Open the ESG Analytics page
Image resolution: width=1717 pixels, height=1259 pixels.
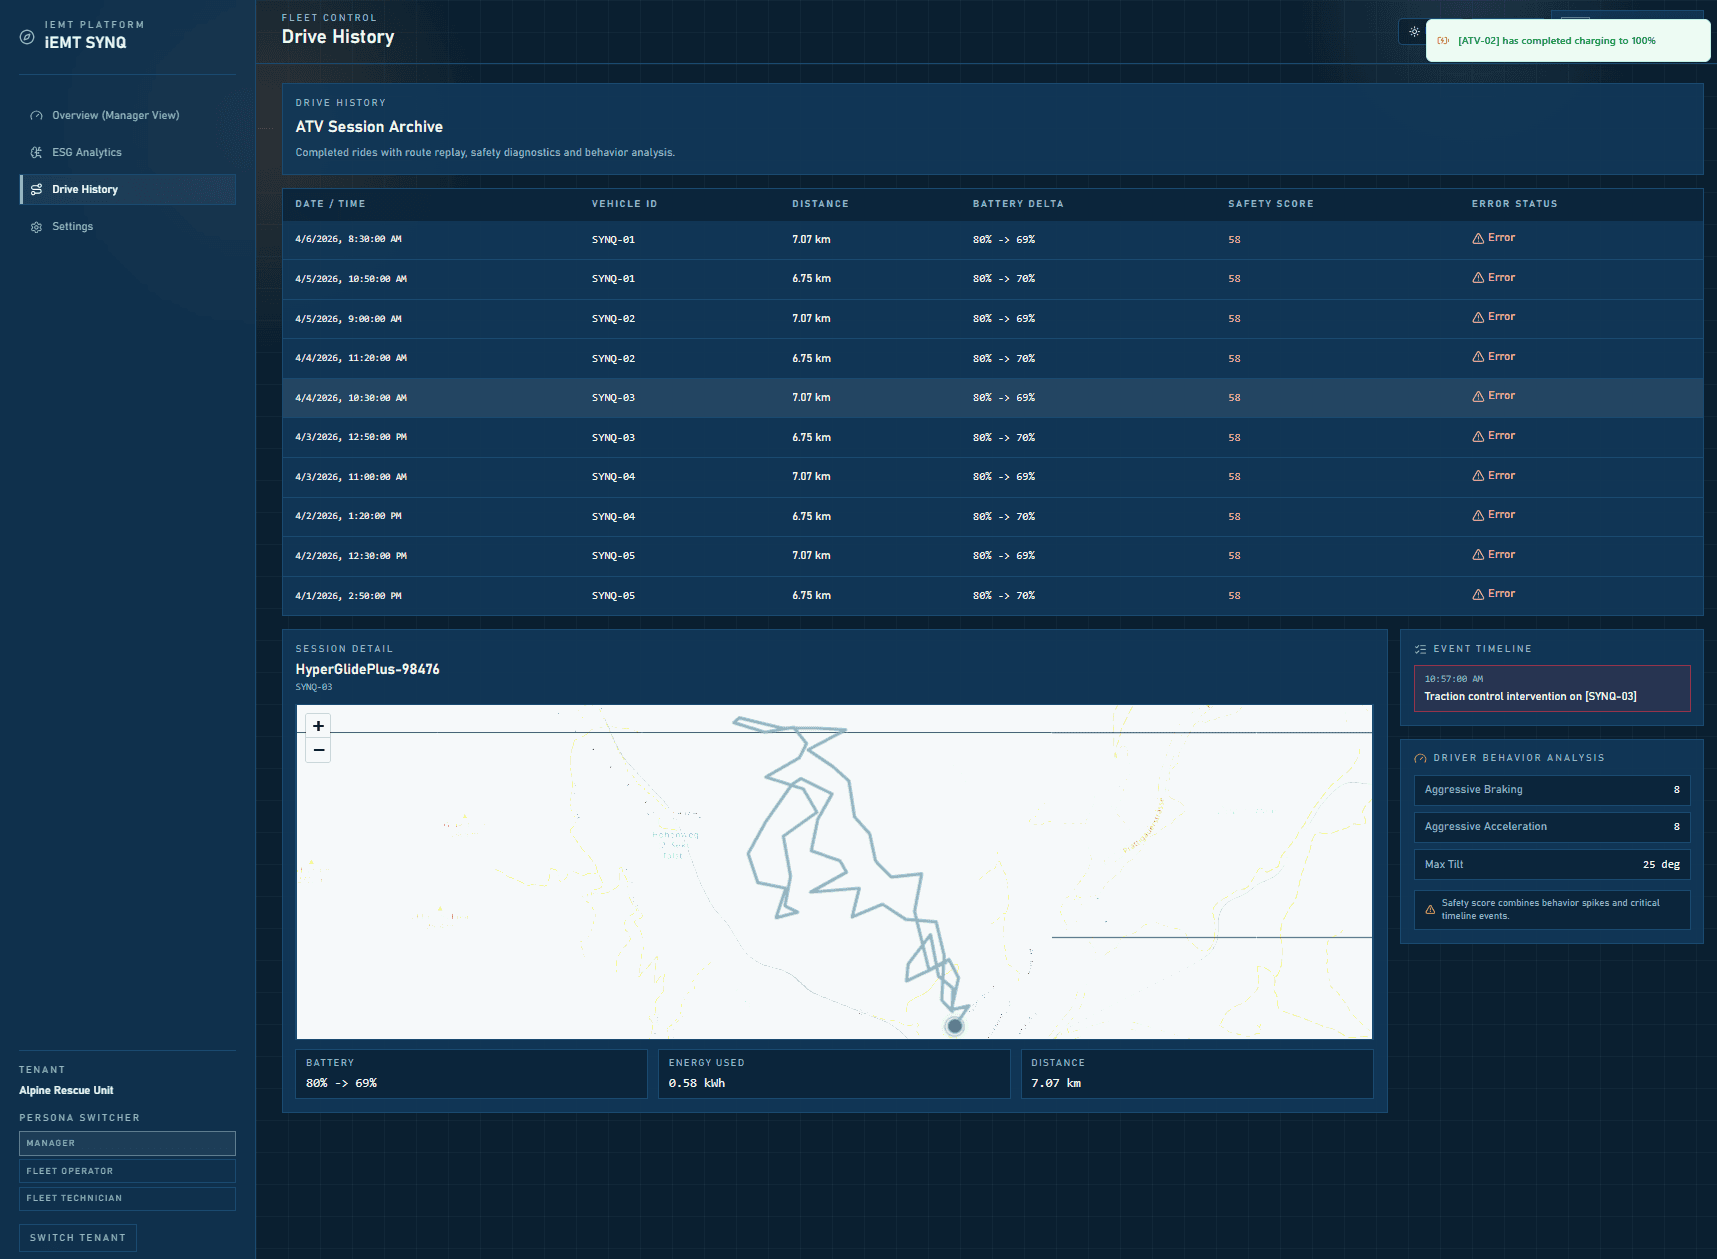pyautogui.click(x=87, y=153)
